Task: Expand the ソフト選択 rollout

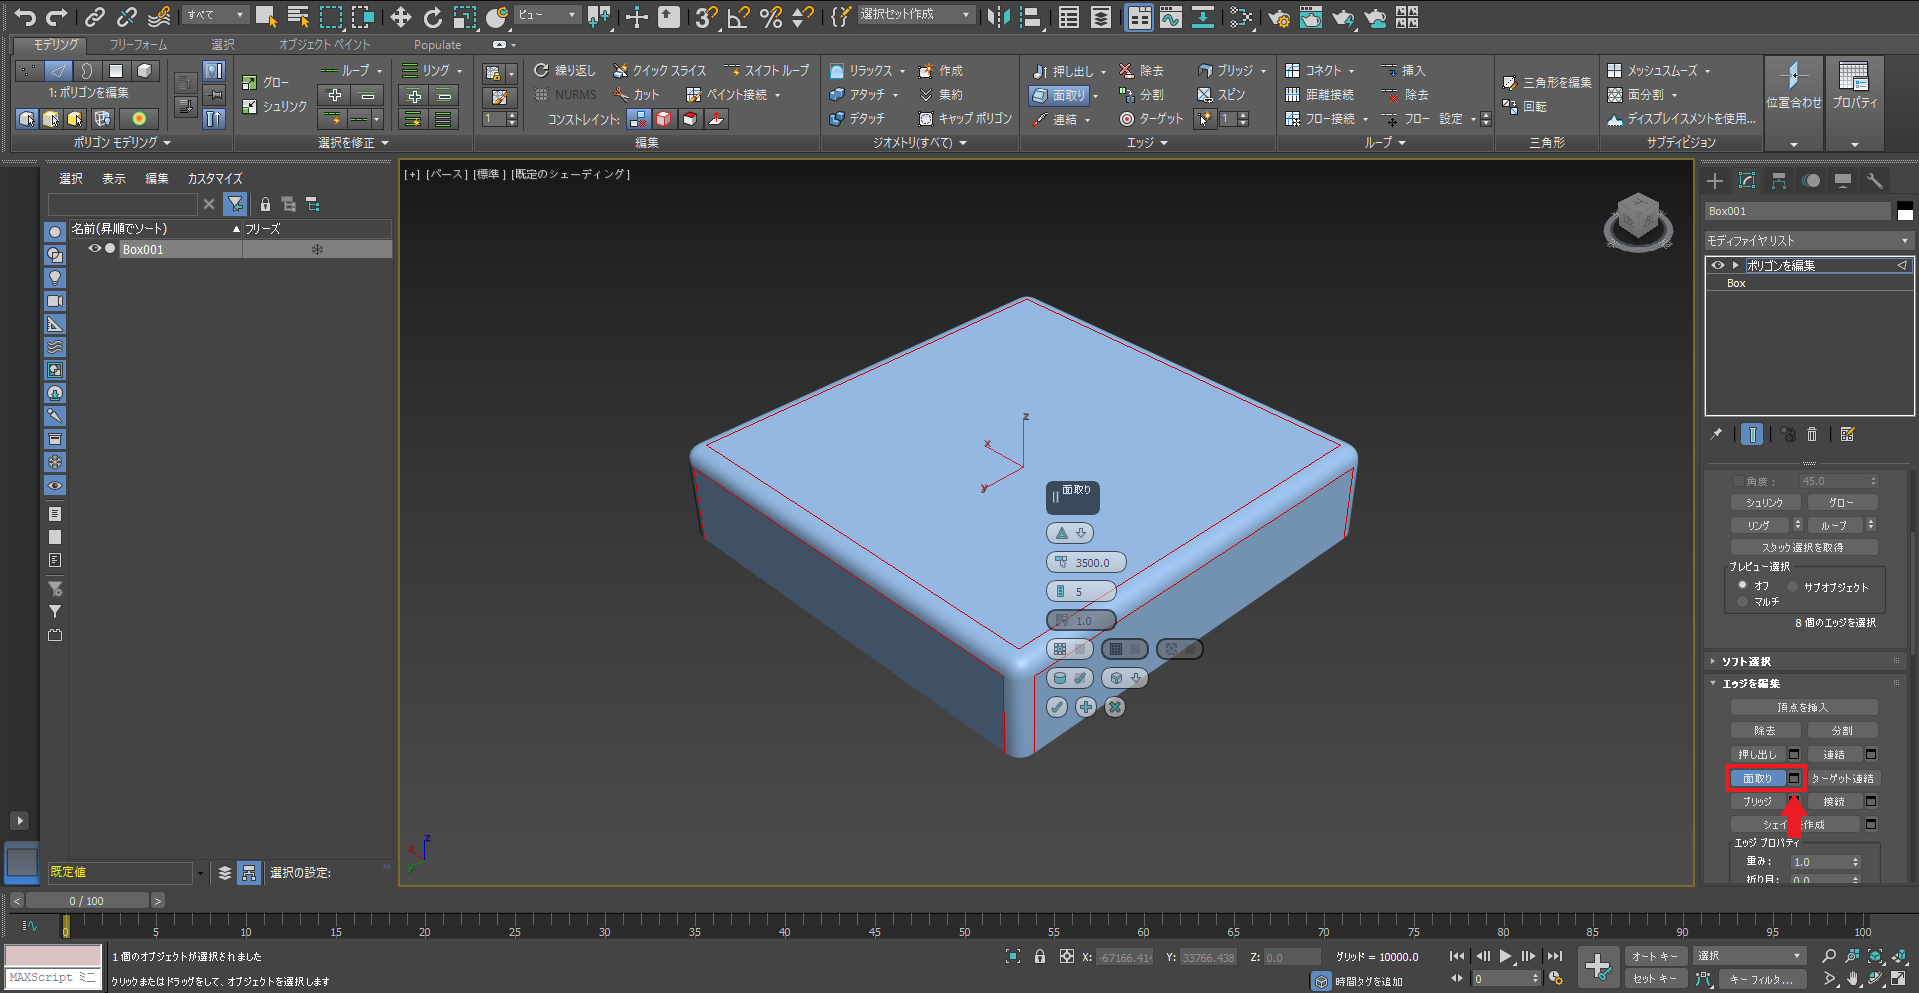Action: 1745,662
